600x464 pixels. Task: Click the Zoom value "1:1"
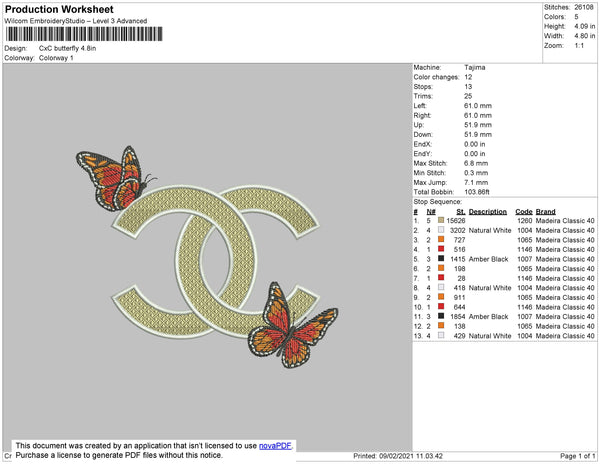tap(579, 46)
